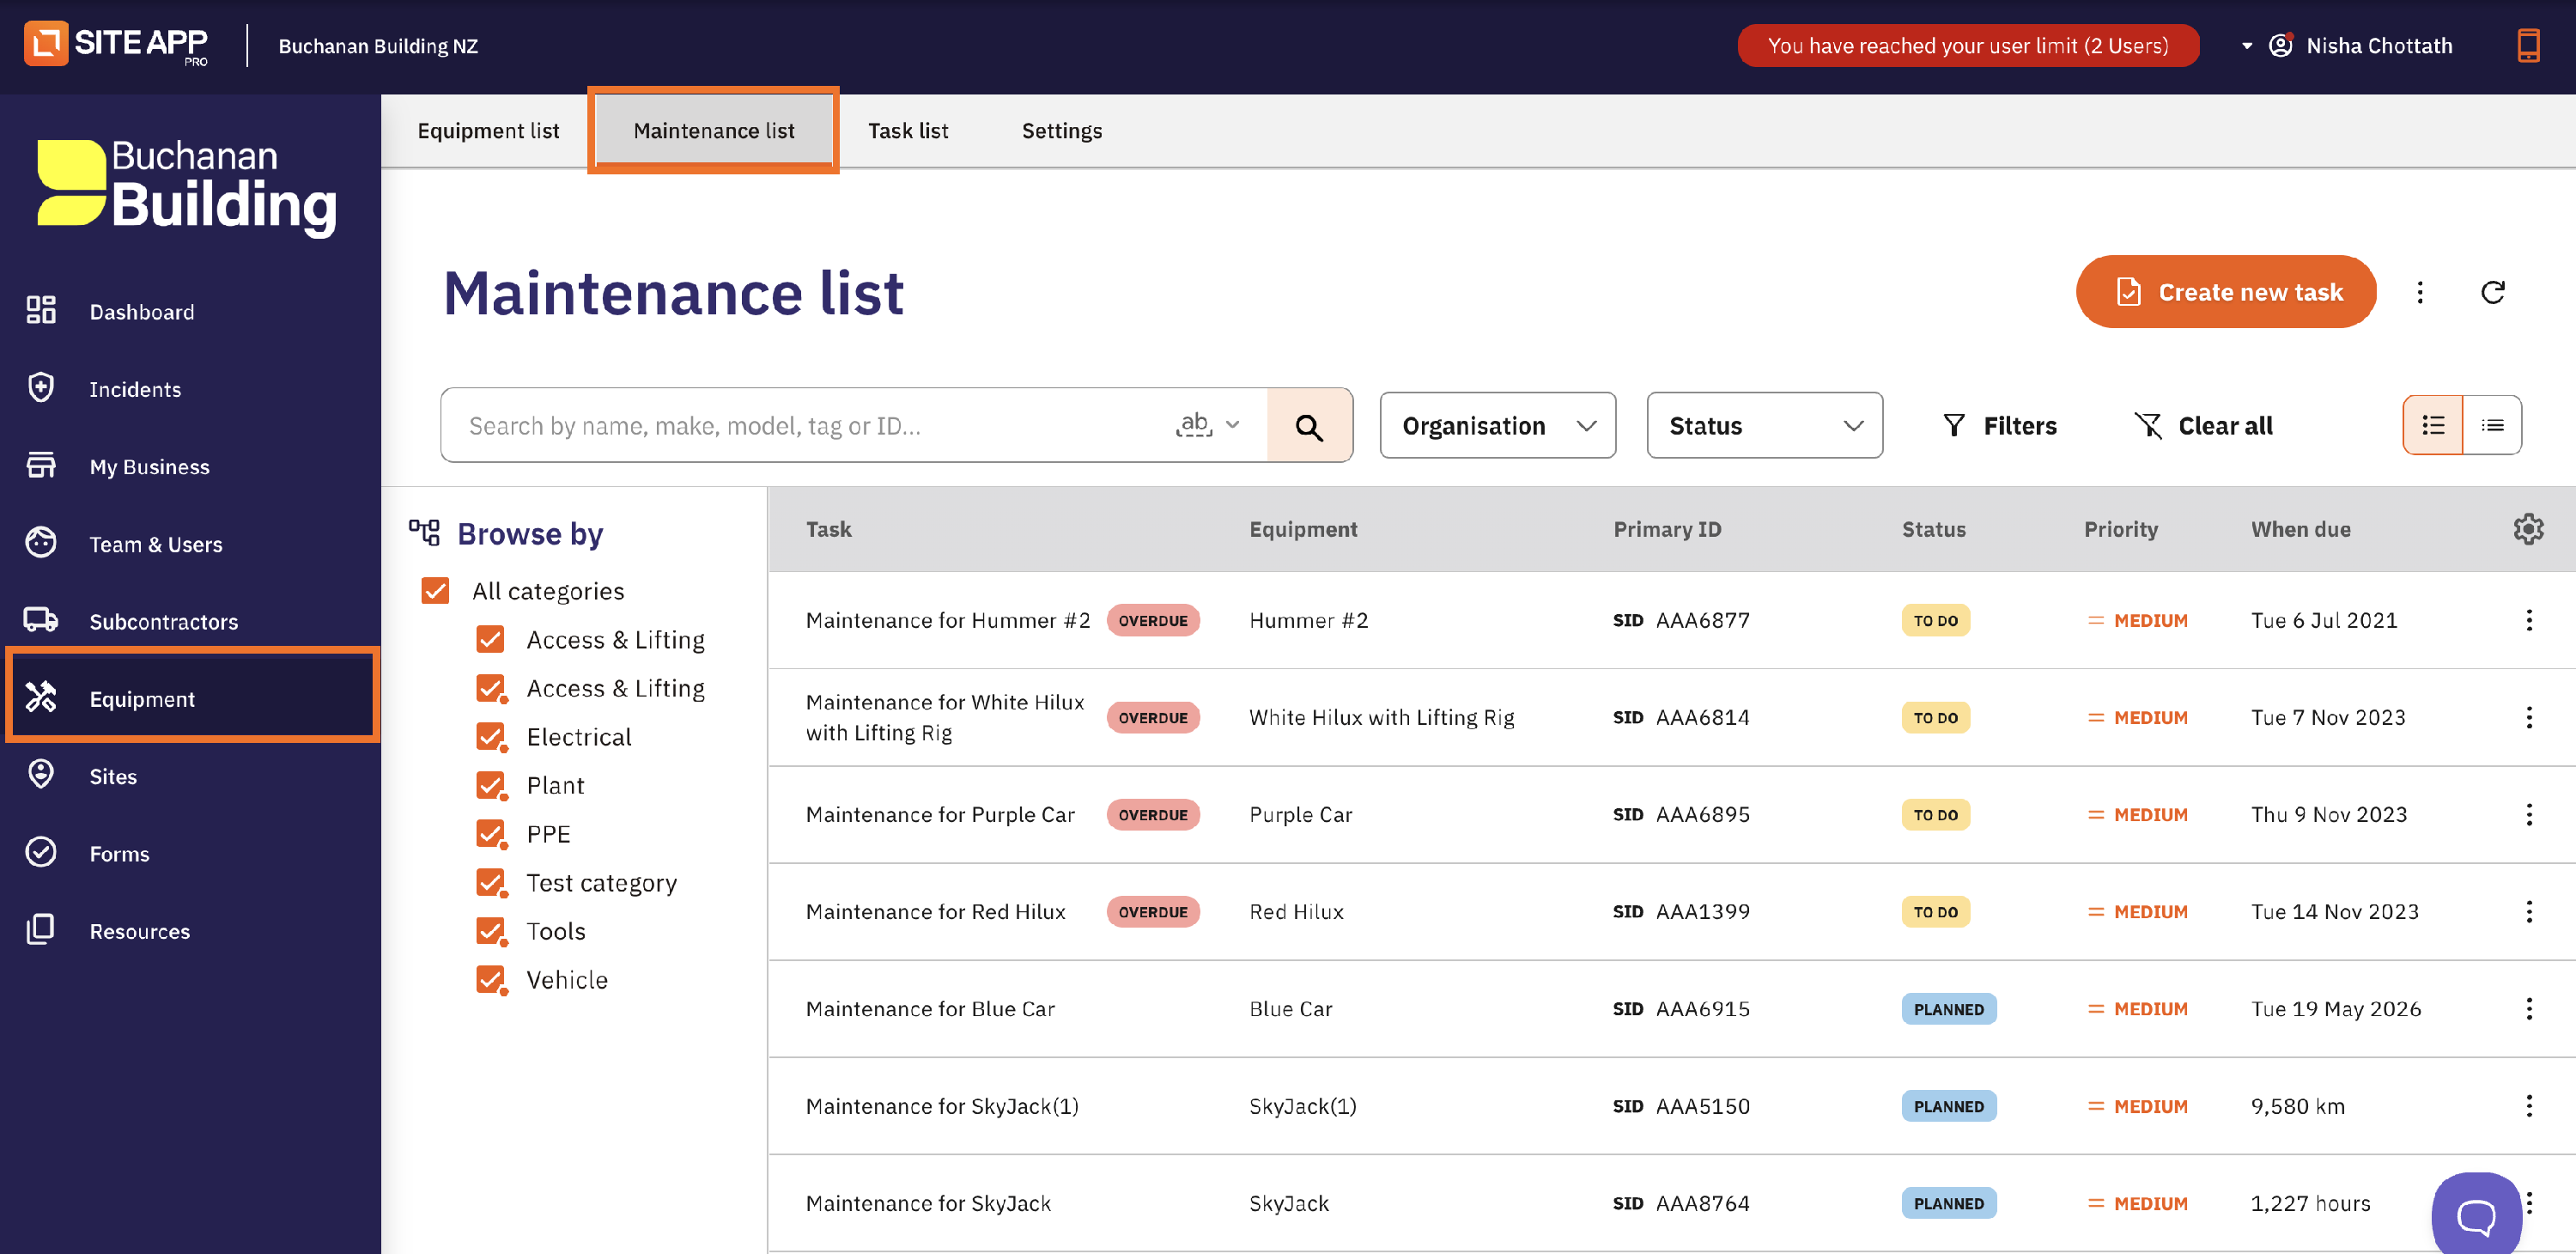Open row menu for White Hilux task
The height and width of the screenshot is (1254, 2576).
[x=2529, y=717]
